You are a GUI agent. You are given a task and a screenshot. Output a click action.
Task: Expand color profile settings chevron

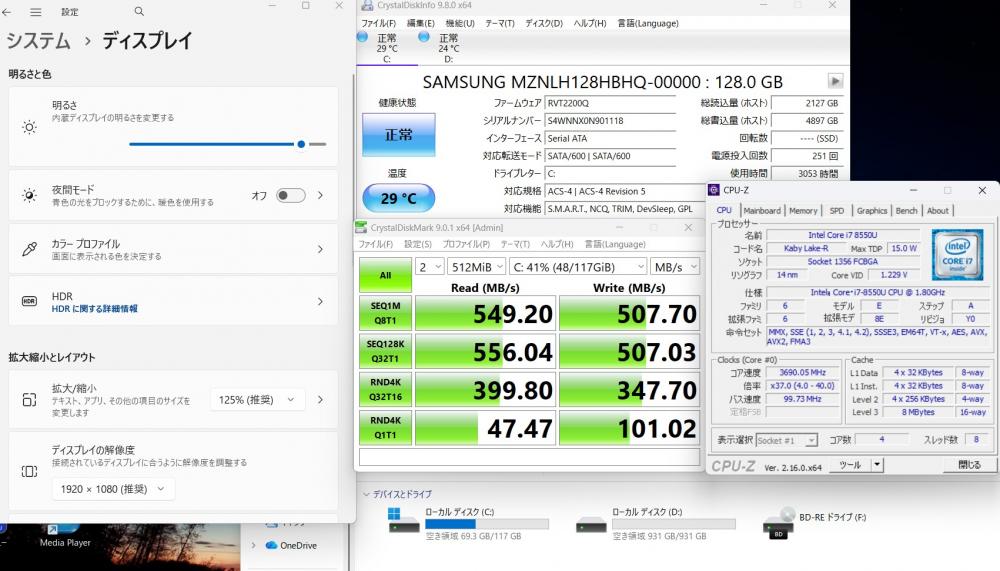pos(320,249)
